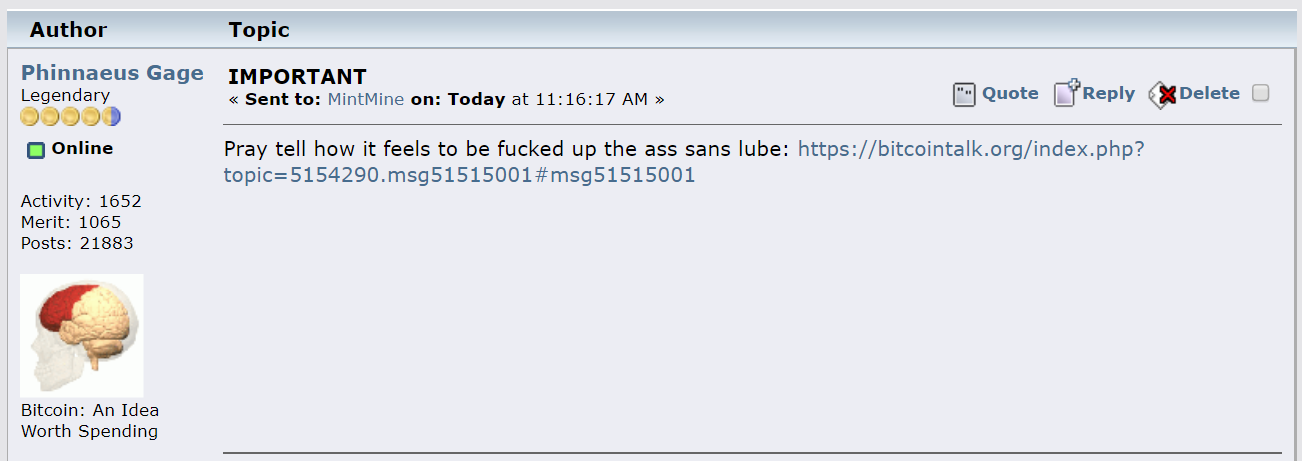
Task: Click the Online status text
Action: point(82,149)
